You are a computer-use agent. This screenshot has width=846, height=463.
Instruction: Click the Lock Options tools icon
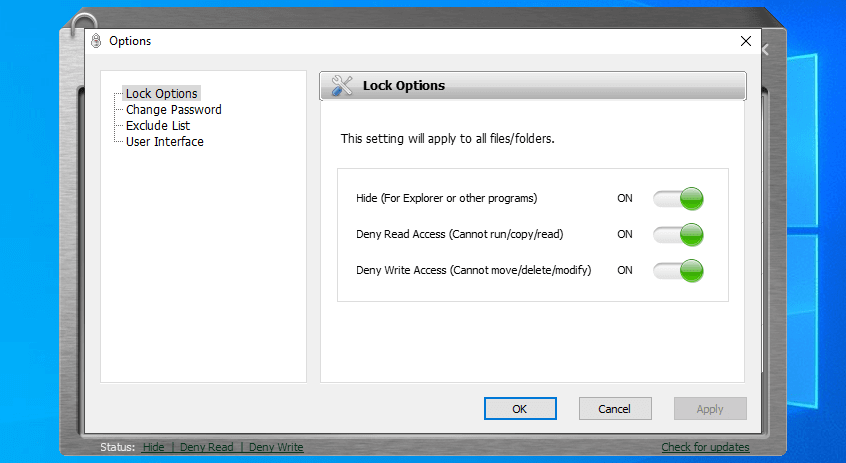coord(342,85)
